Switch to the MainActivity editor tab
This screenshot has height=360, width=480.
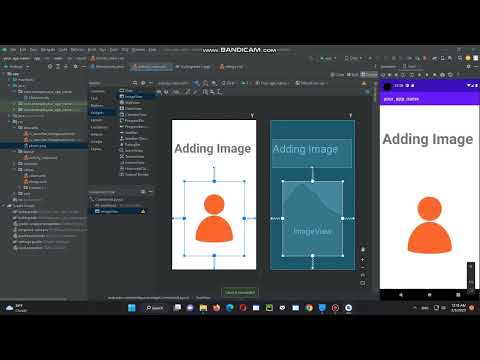[107, 67]
